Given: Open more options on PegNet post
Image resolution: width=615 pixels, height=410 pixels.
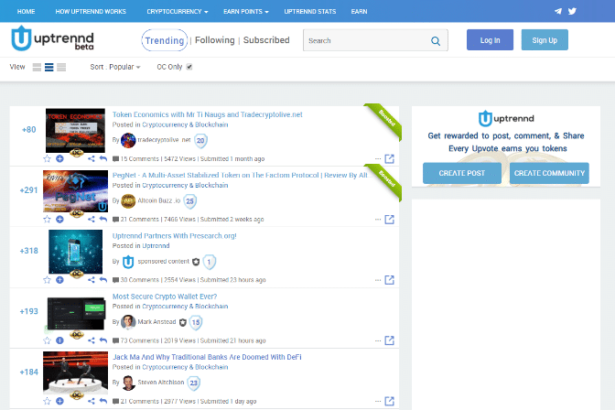Looking at the screenshot, I should point(378,219).
